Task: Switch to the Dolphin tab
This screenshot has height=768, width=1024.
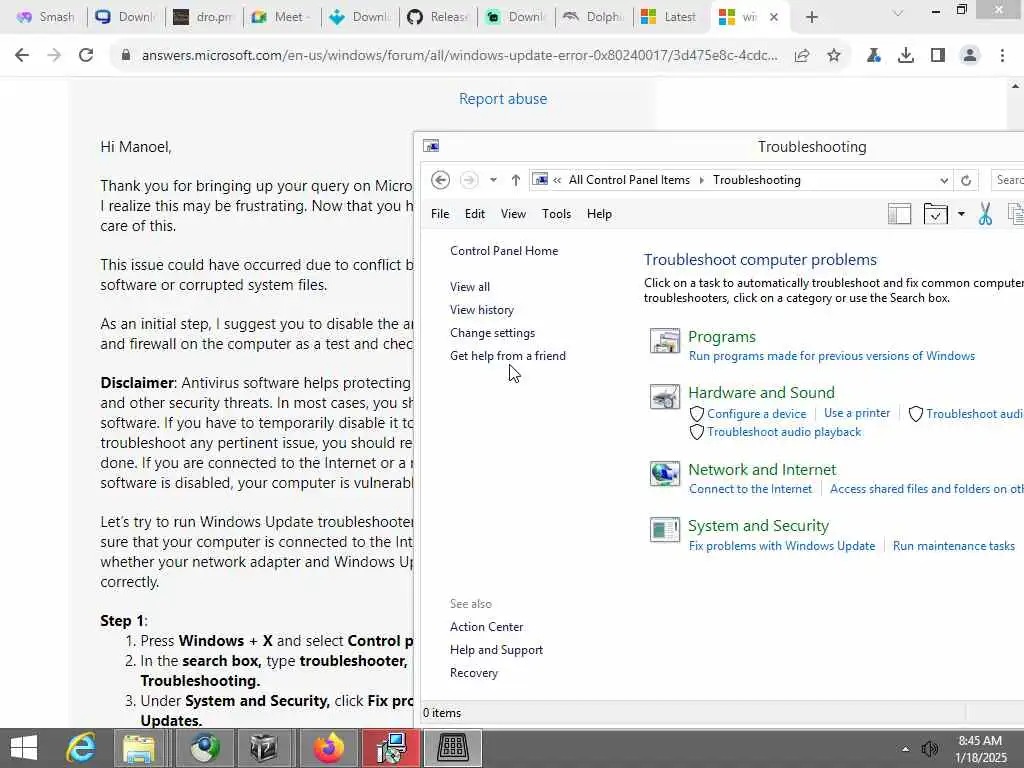Action: [x=594, y=17]
